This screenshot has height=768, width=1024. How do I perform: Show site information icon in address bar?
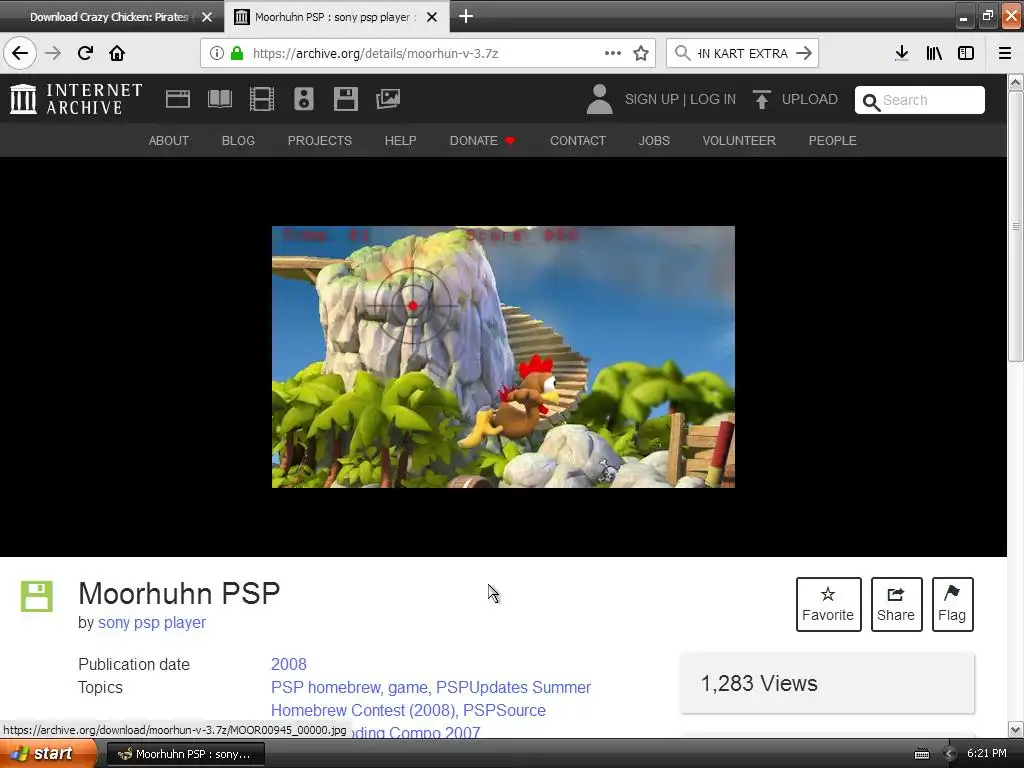point(217,53)
